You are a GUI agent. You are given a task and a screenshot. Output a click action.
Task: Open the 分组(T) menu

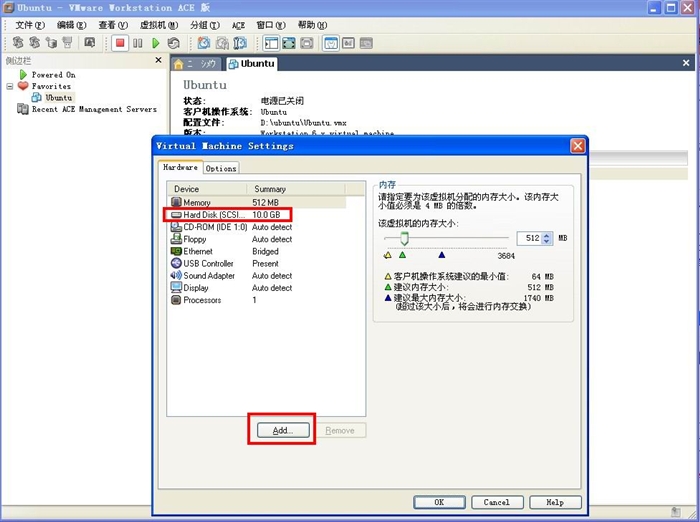point(205,25)
